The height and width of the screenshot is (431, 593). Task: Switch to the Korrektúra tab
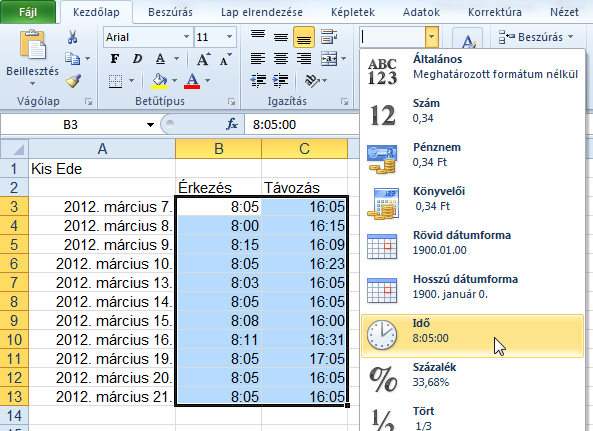click(x=495, y=12)
